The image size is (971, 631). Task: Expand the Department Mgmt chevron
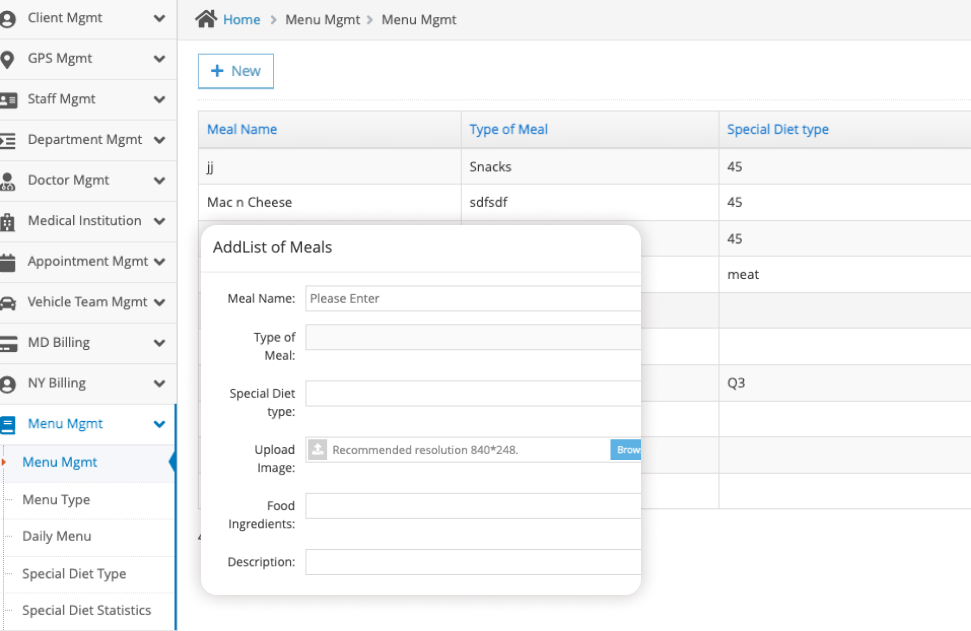click(x=159, y=140)
